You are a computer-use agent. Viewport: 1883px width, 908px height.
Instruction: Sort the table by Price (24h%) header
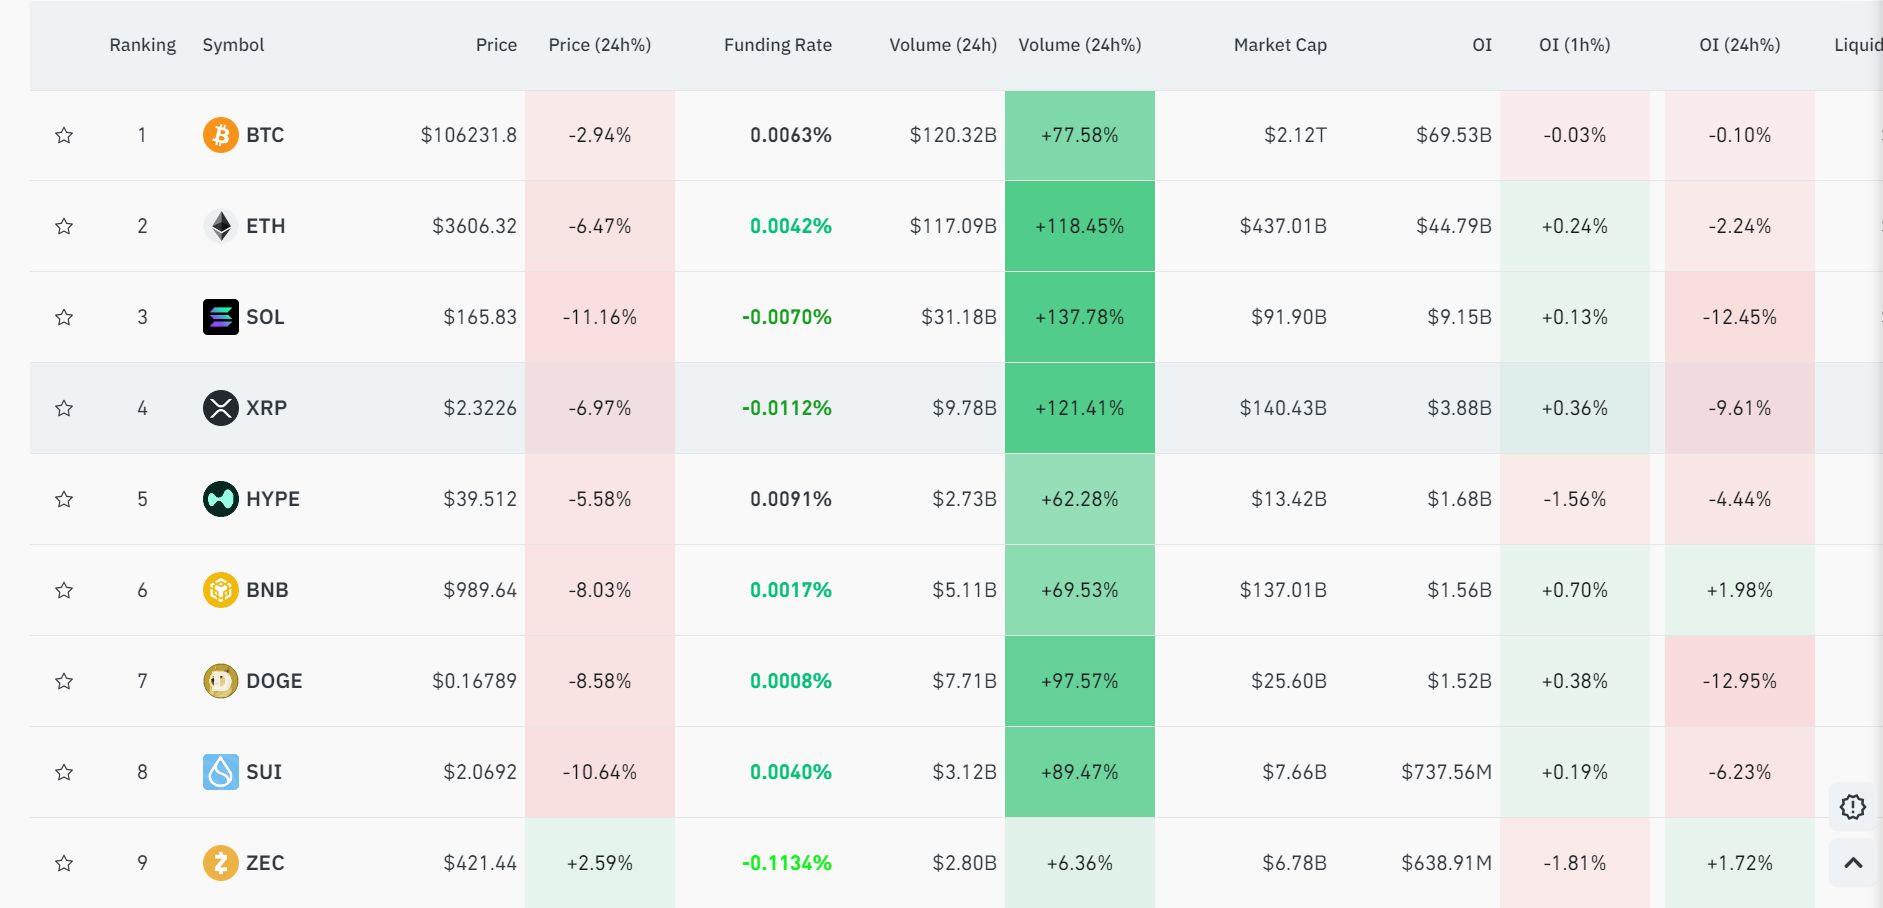tap(599, 45)
